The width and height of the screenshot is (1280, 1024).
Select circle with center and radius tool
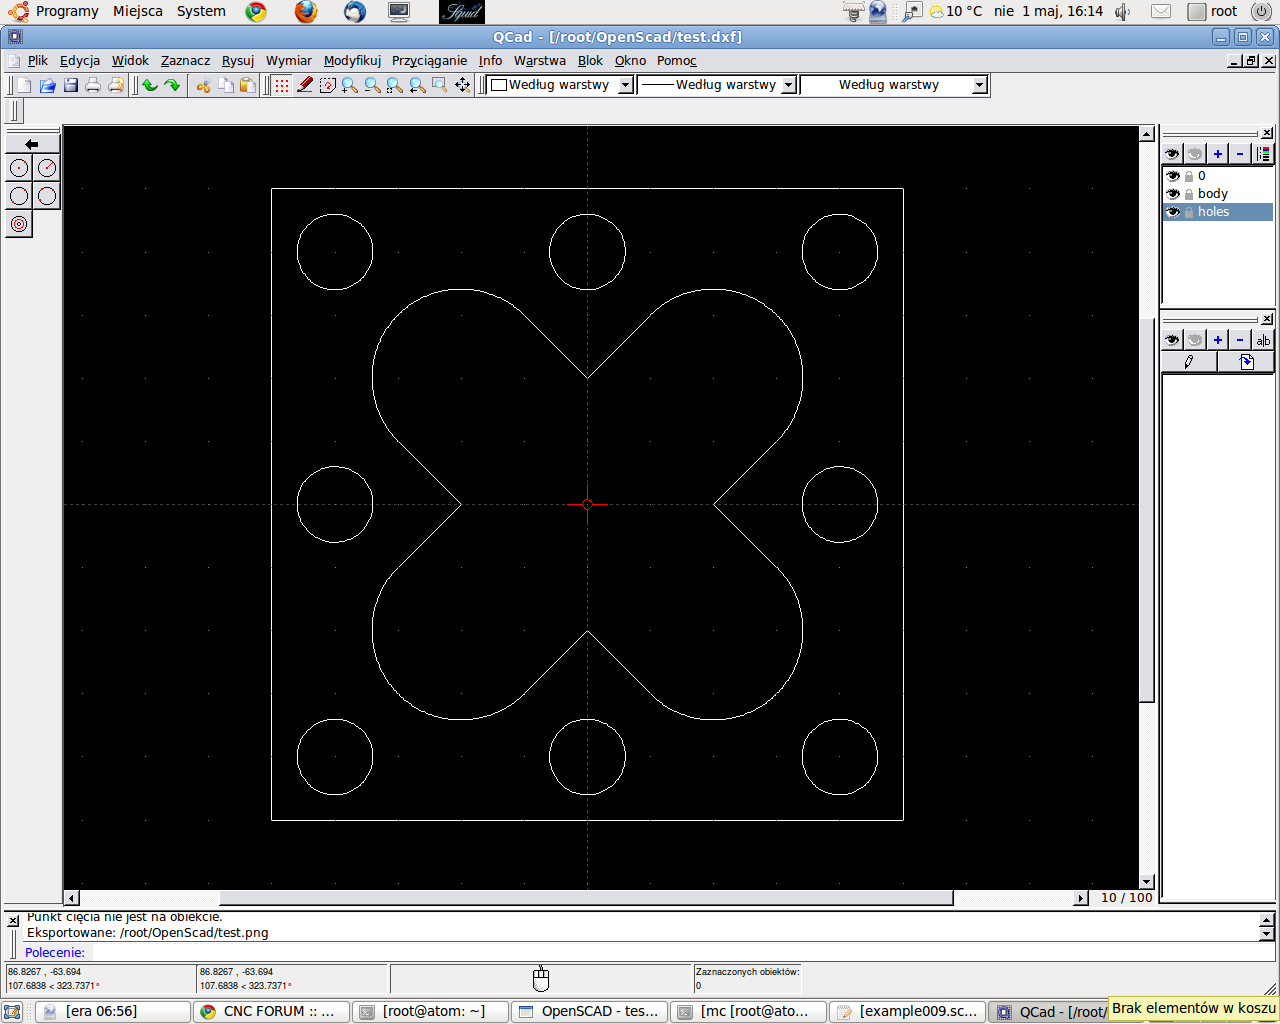47,168
